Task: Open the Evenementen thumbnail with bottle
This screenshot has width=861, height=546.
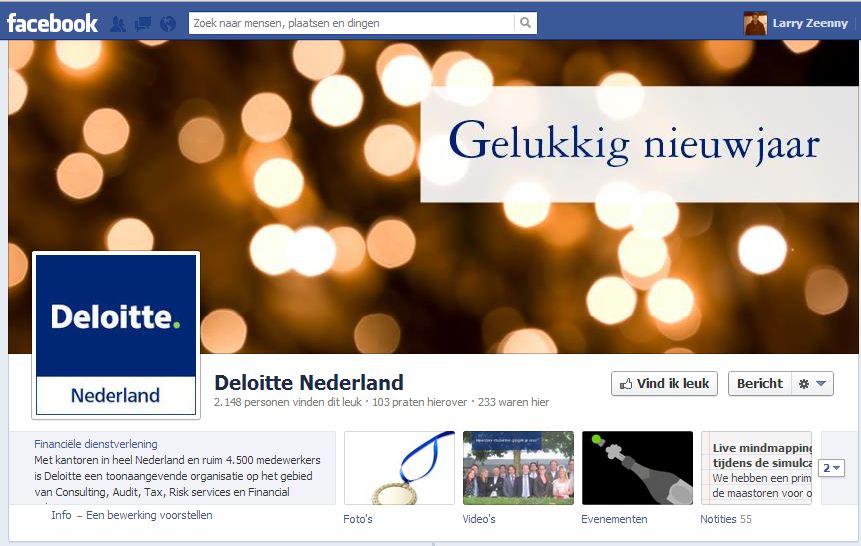Action: coord(638,468)
